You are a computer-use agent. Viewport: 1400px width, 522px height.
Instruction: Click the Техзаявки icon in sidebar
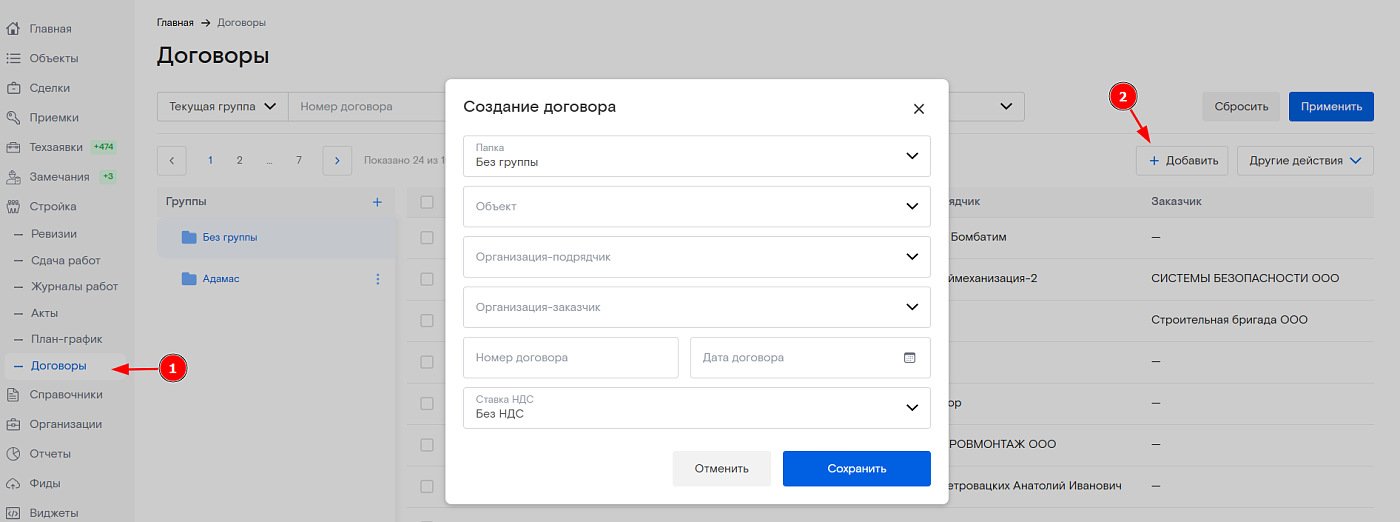click(14, 147)
